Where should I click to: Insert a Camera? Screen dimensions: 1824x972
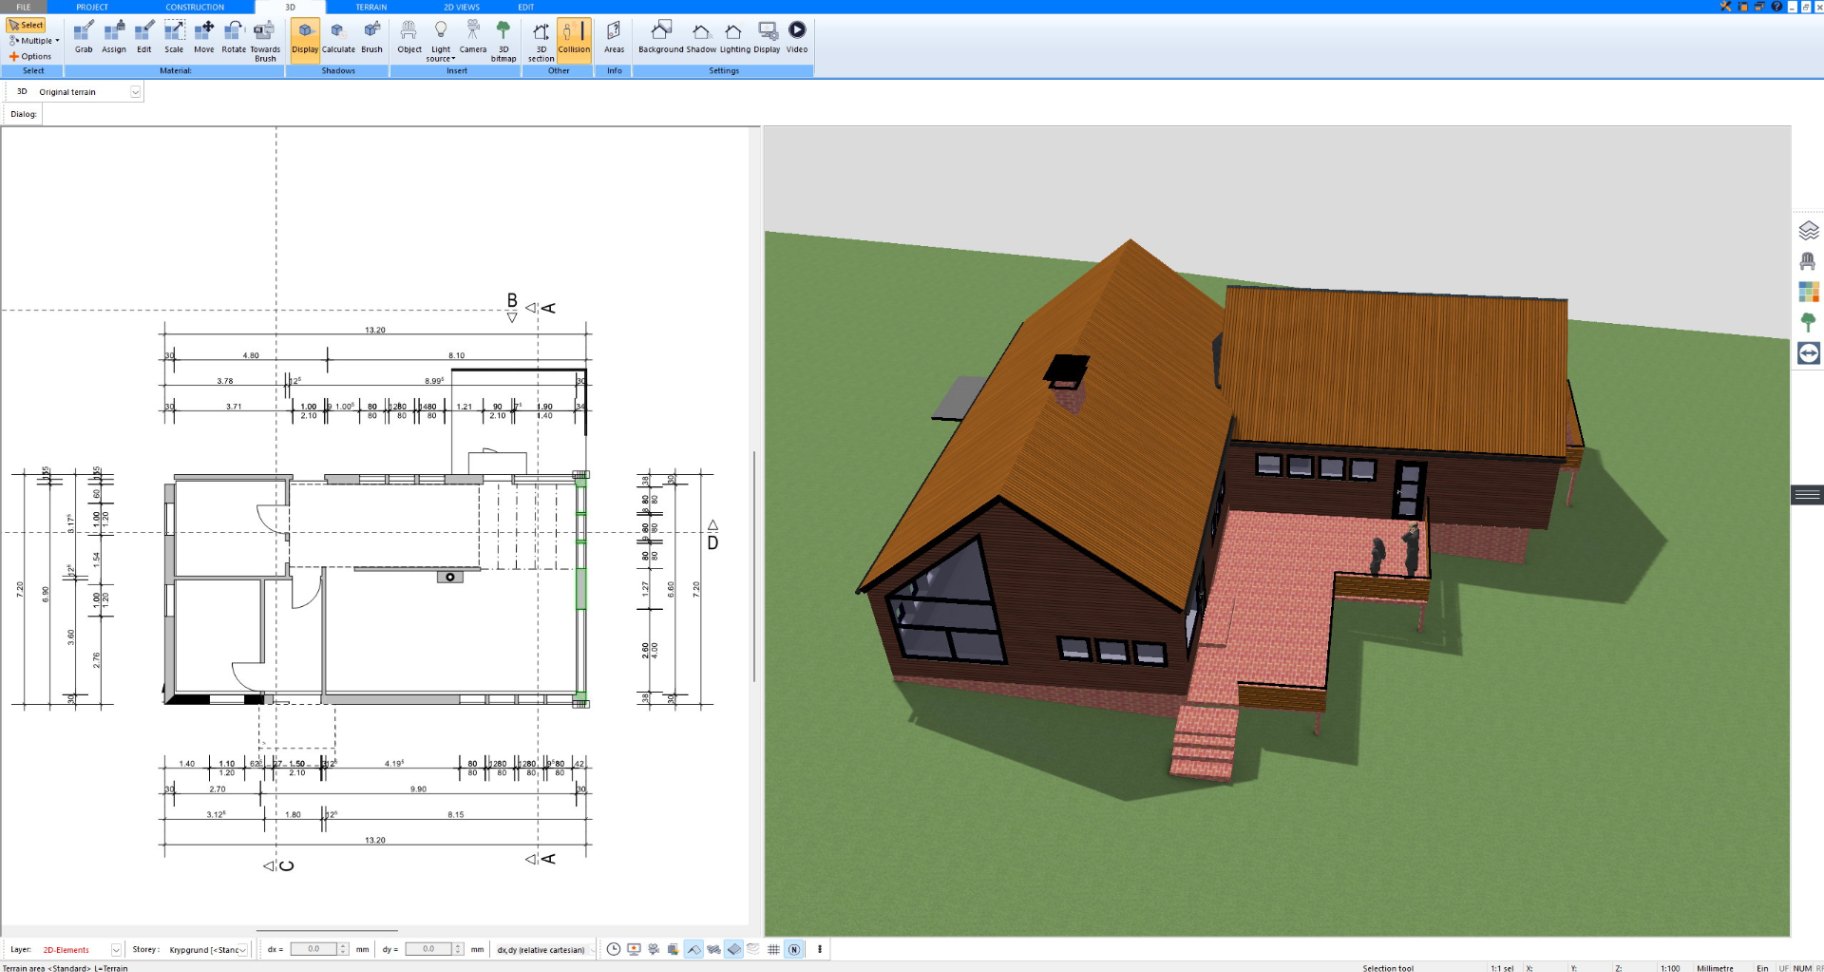point(473,37)
